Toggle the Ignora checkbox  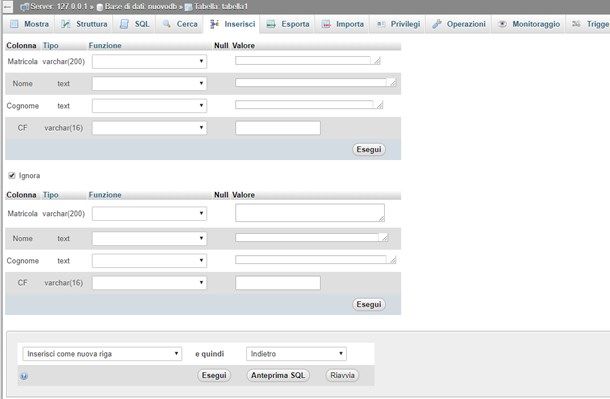(x=12, y=175)
